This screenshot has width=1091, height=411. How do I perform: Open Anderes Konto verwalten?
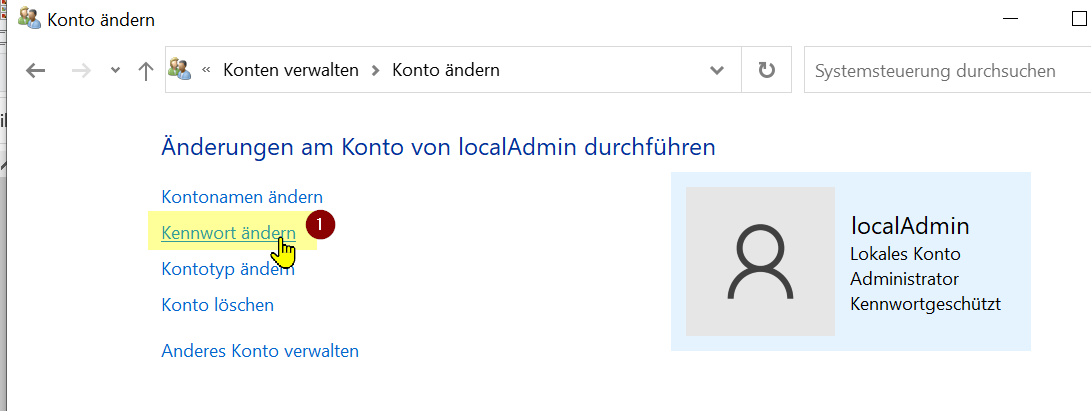coord(259,351)
